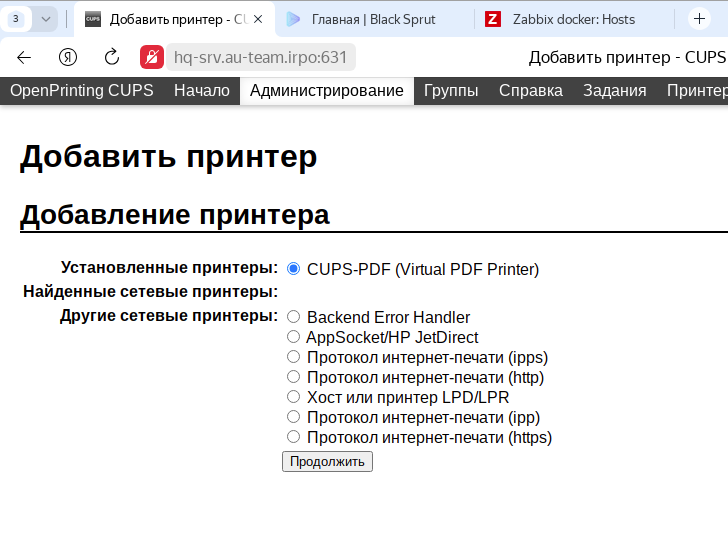Click the Zabbix tab favicon
The width and height of the screenshot is (728, 553).
[x=492, y=19]
